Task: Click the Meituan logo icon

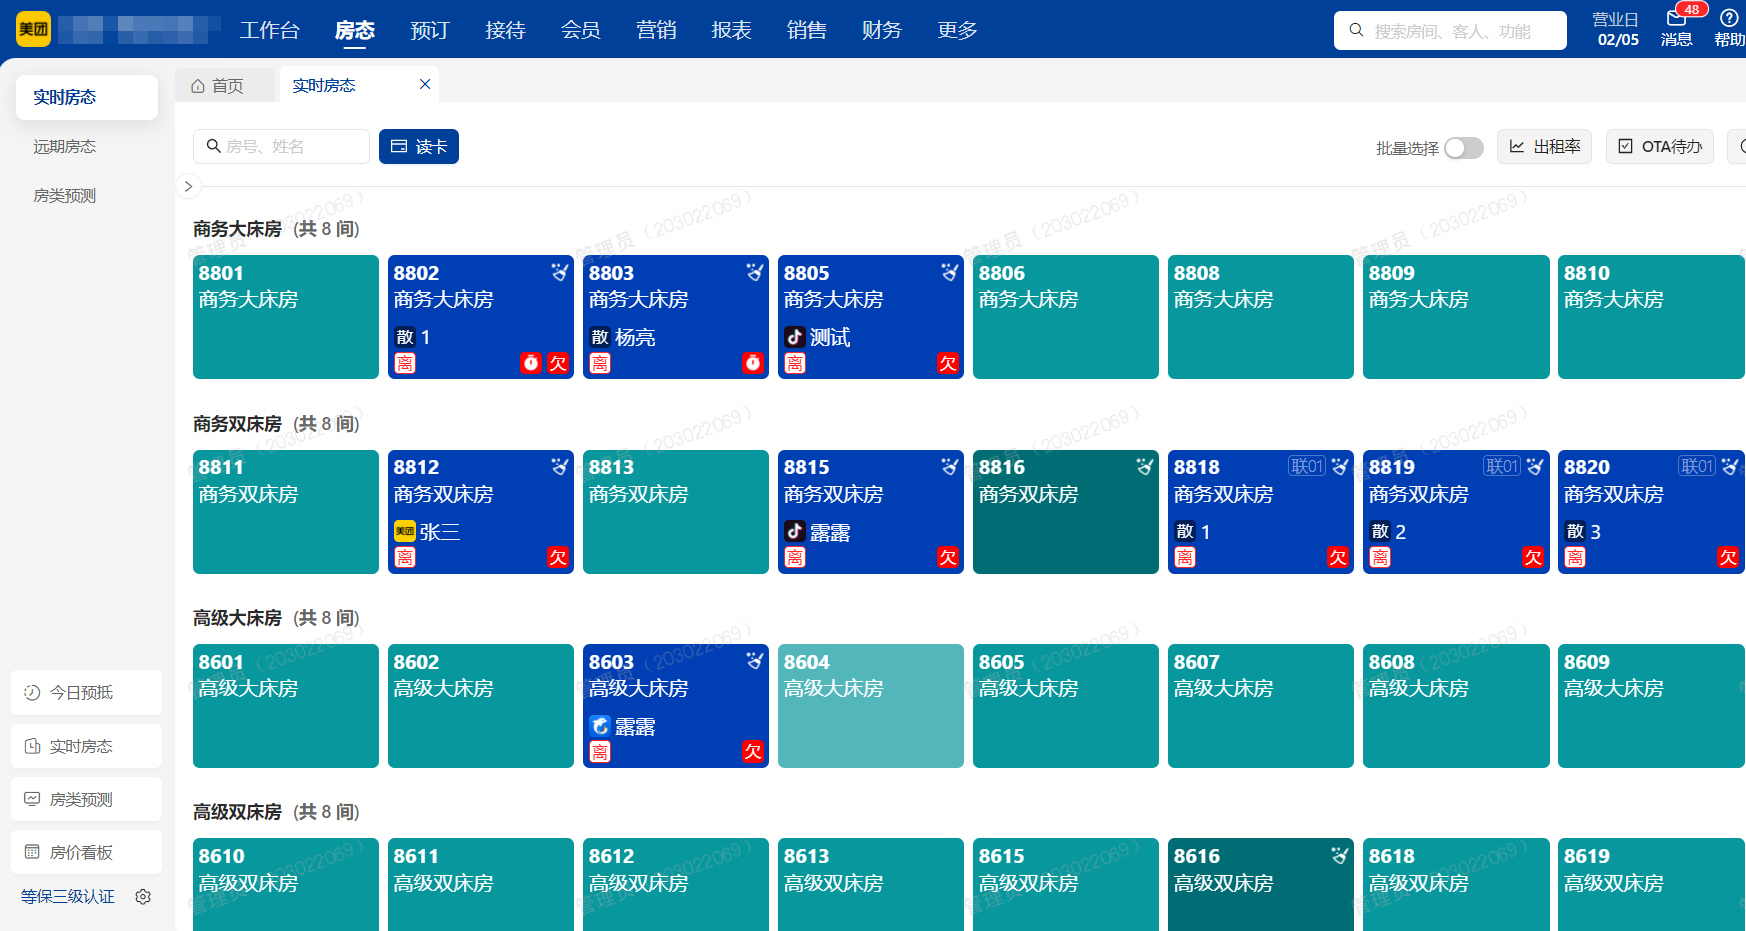Action: click(x=34, y=29)
